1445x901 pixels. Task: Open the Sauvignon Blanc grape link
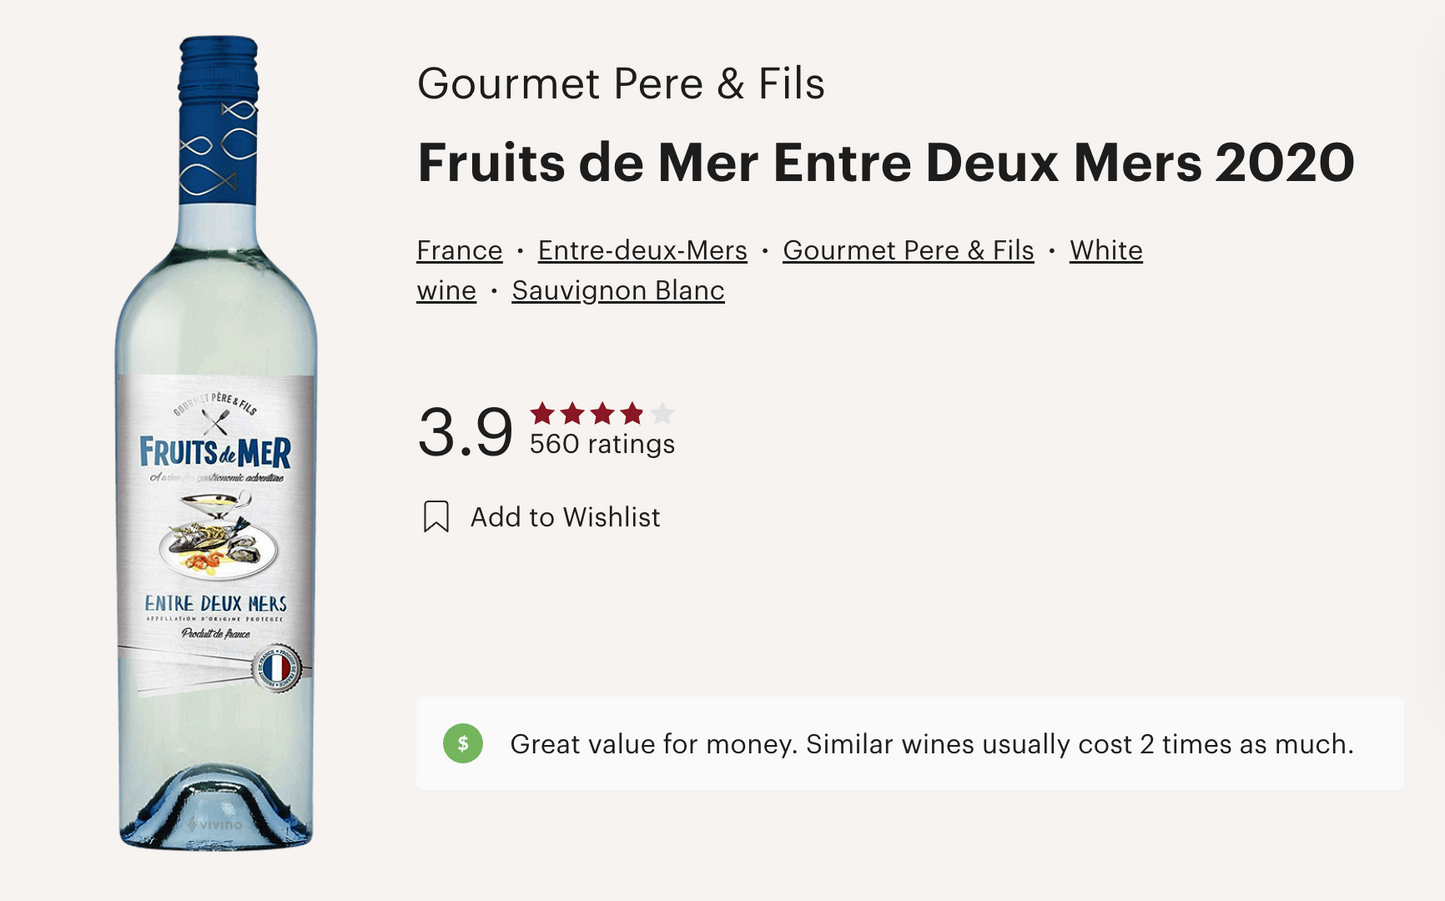point(618,291)
